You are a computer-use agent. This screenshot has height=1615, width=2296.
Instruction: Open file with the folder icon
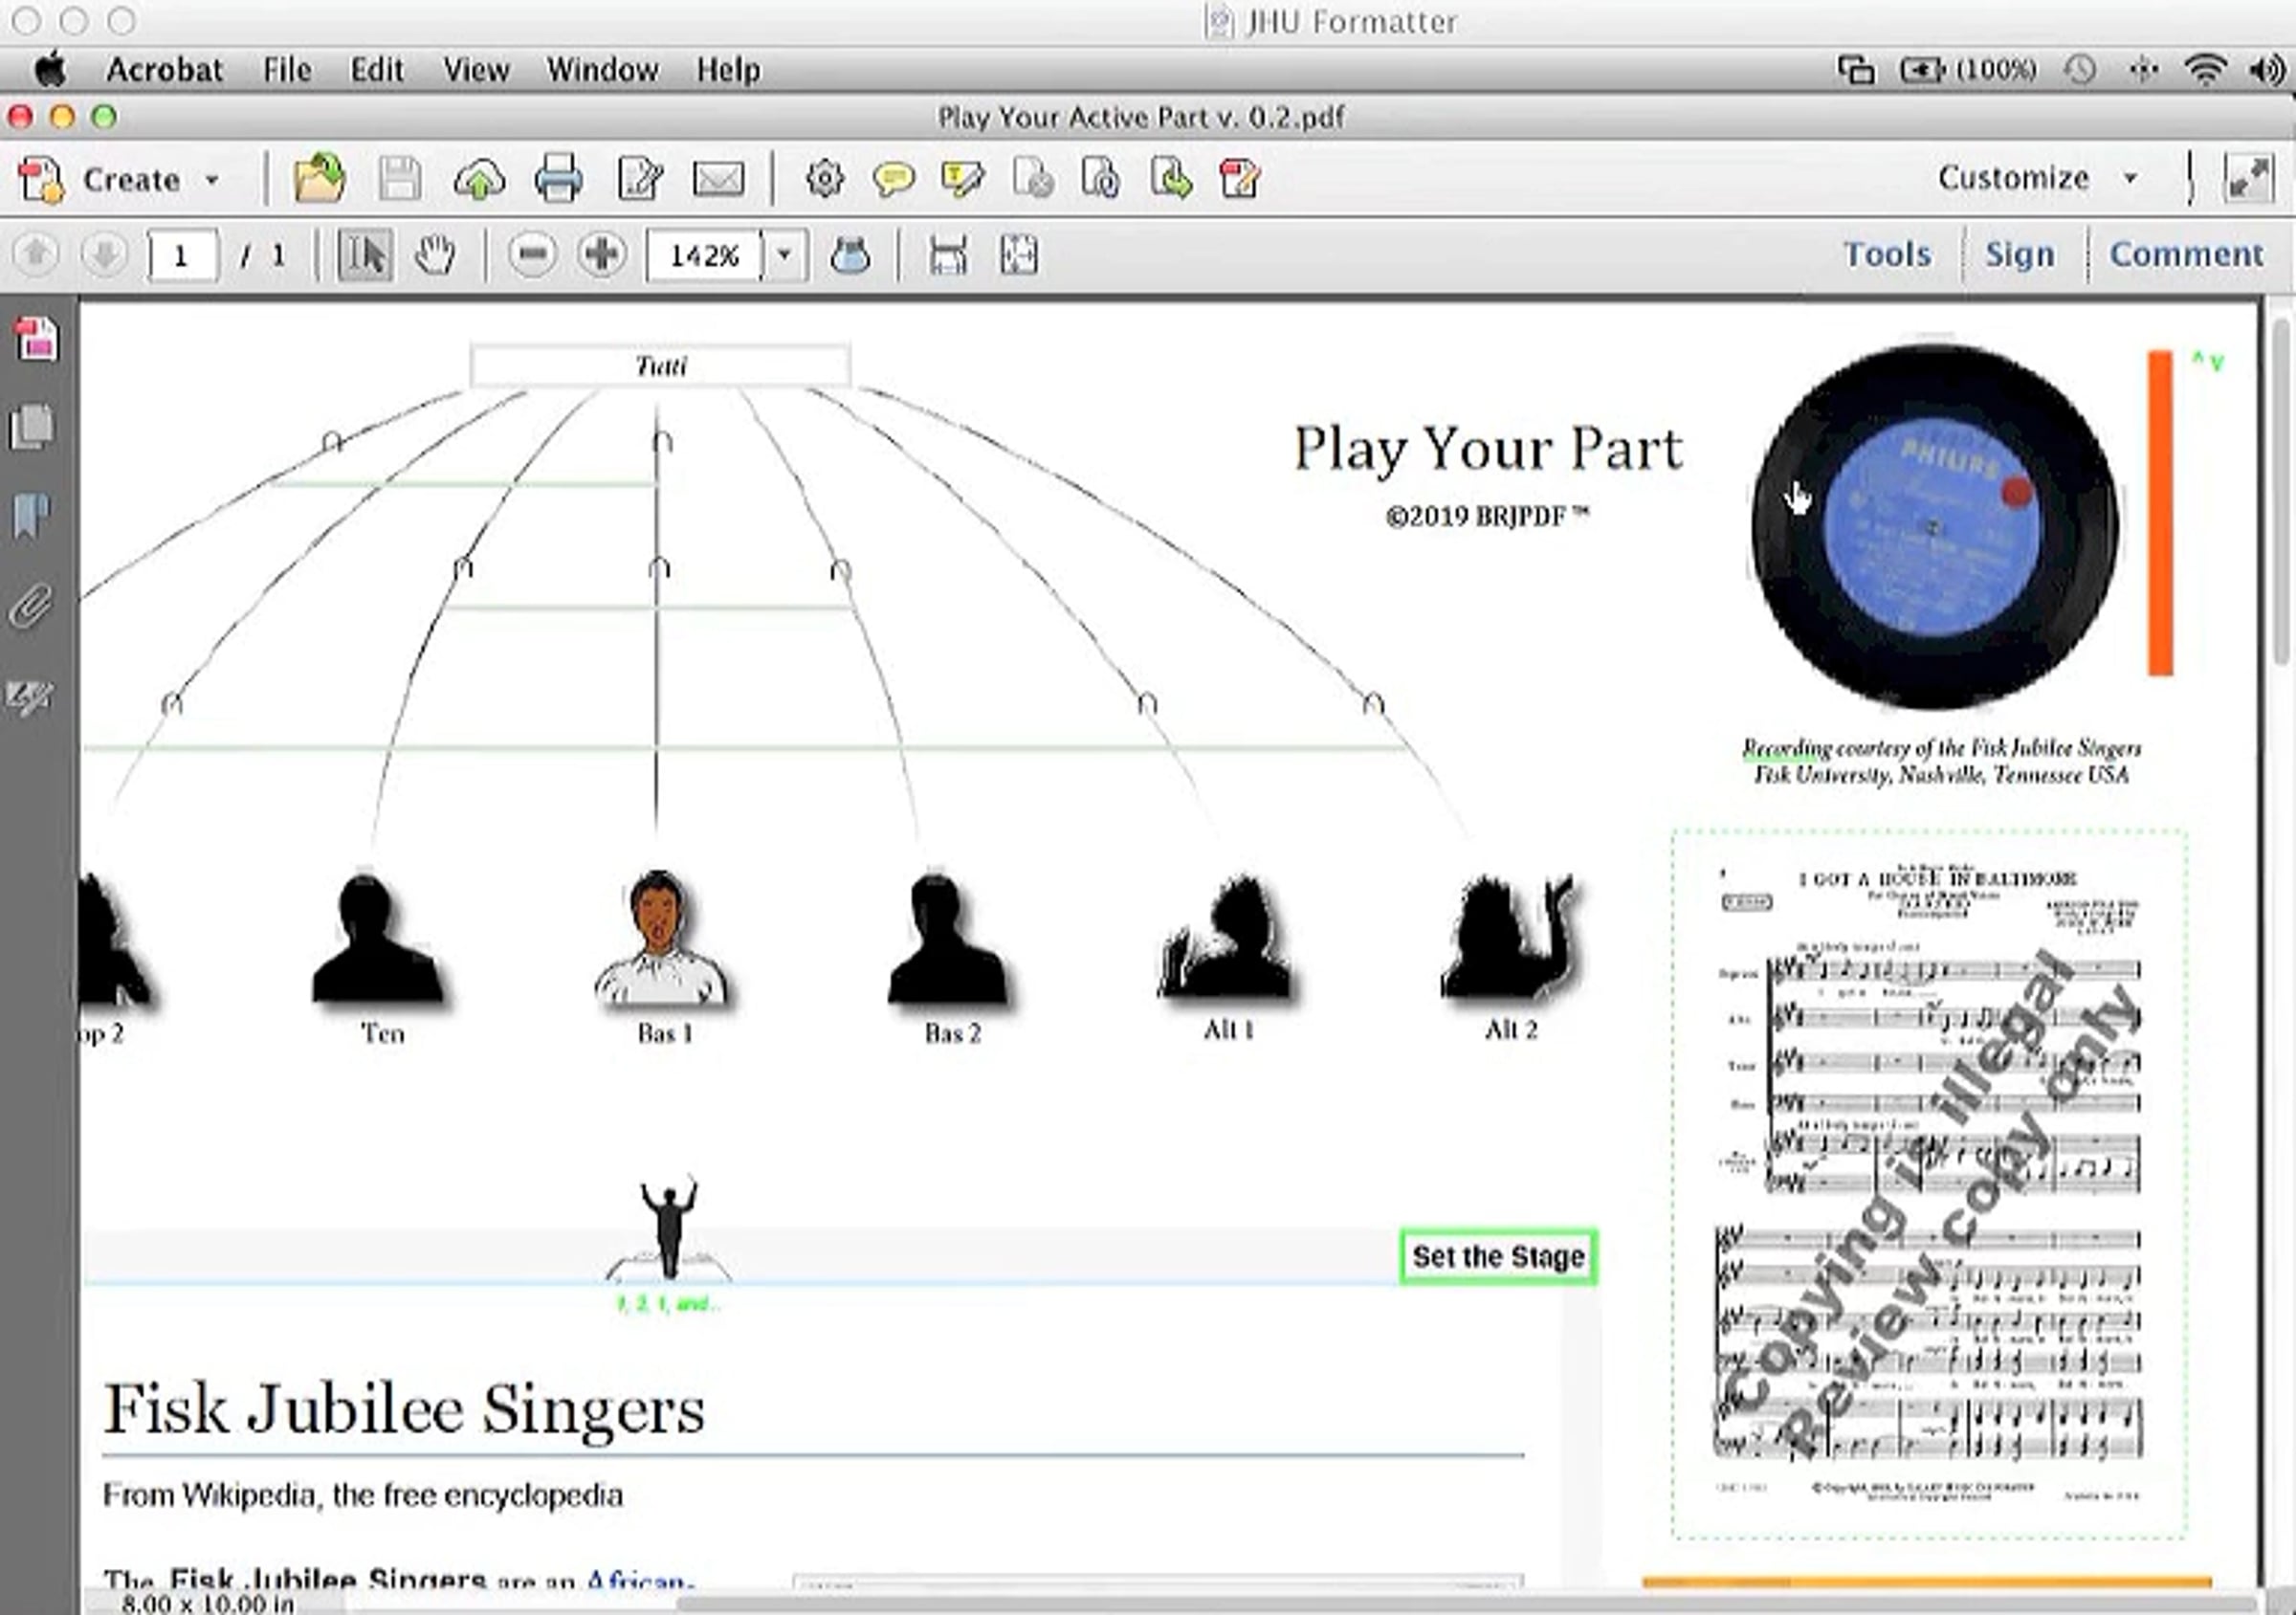(x=320, y=180)
